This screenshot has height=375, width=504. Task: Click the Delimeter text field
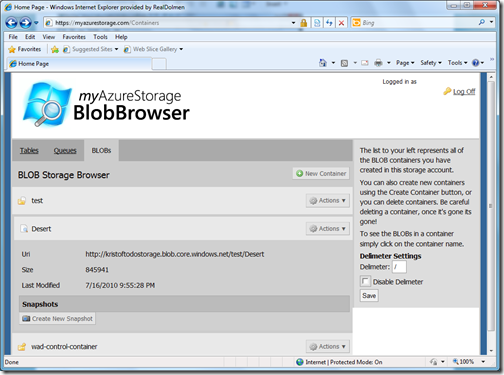(x=399, y=267)
